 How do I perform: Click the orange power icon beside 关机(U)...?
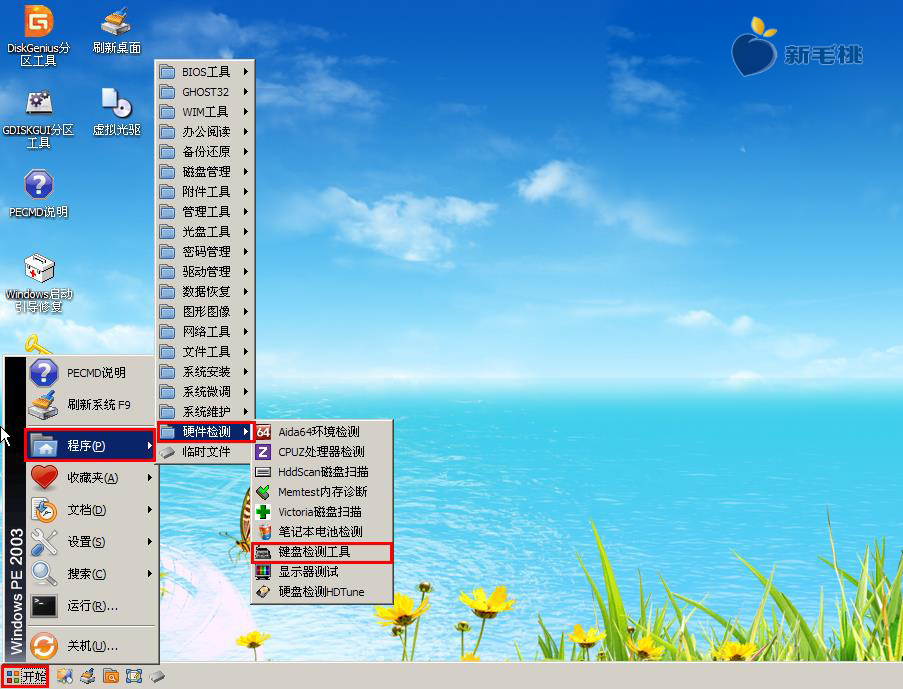point(44,646)
